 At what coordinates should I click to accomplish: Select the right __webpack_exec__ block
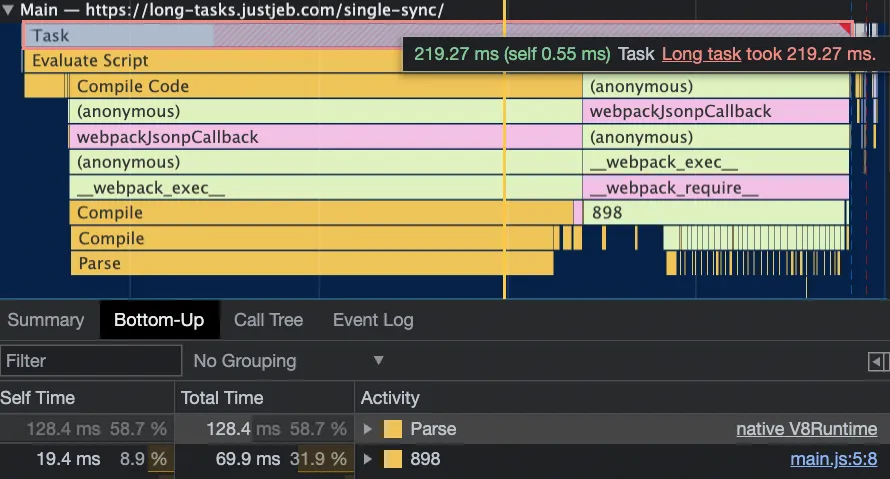pos(716,162)
